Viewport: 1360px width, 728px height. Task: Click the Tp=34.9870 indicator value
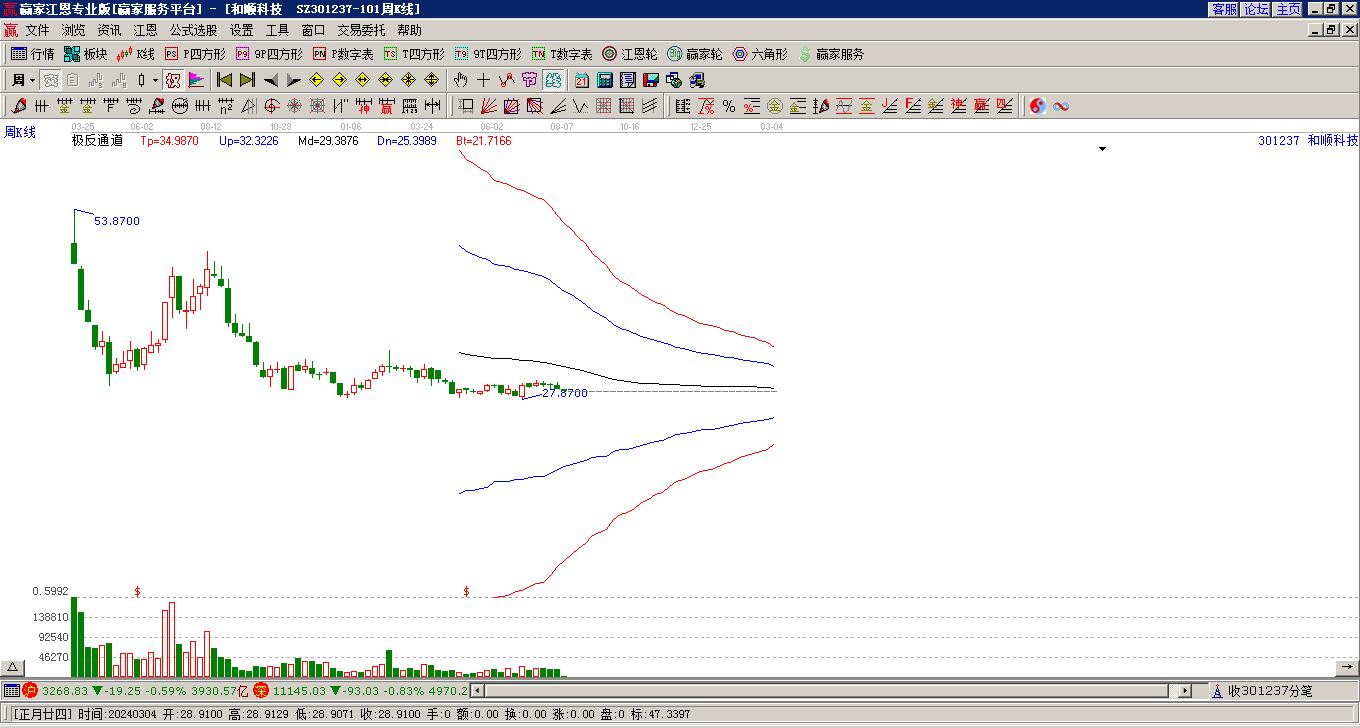coord(169,141)
